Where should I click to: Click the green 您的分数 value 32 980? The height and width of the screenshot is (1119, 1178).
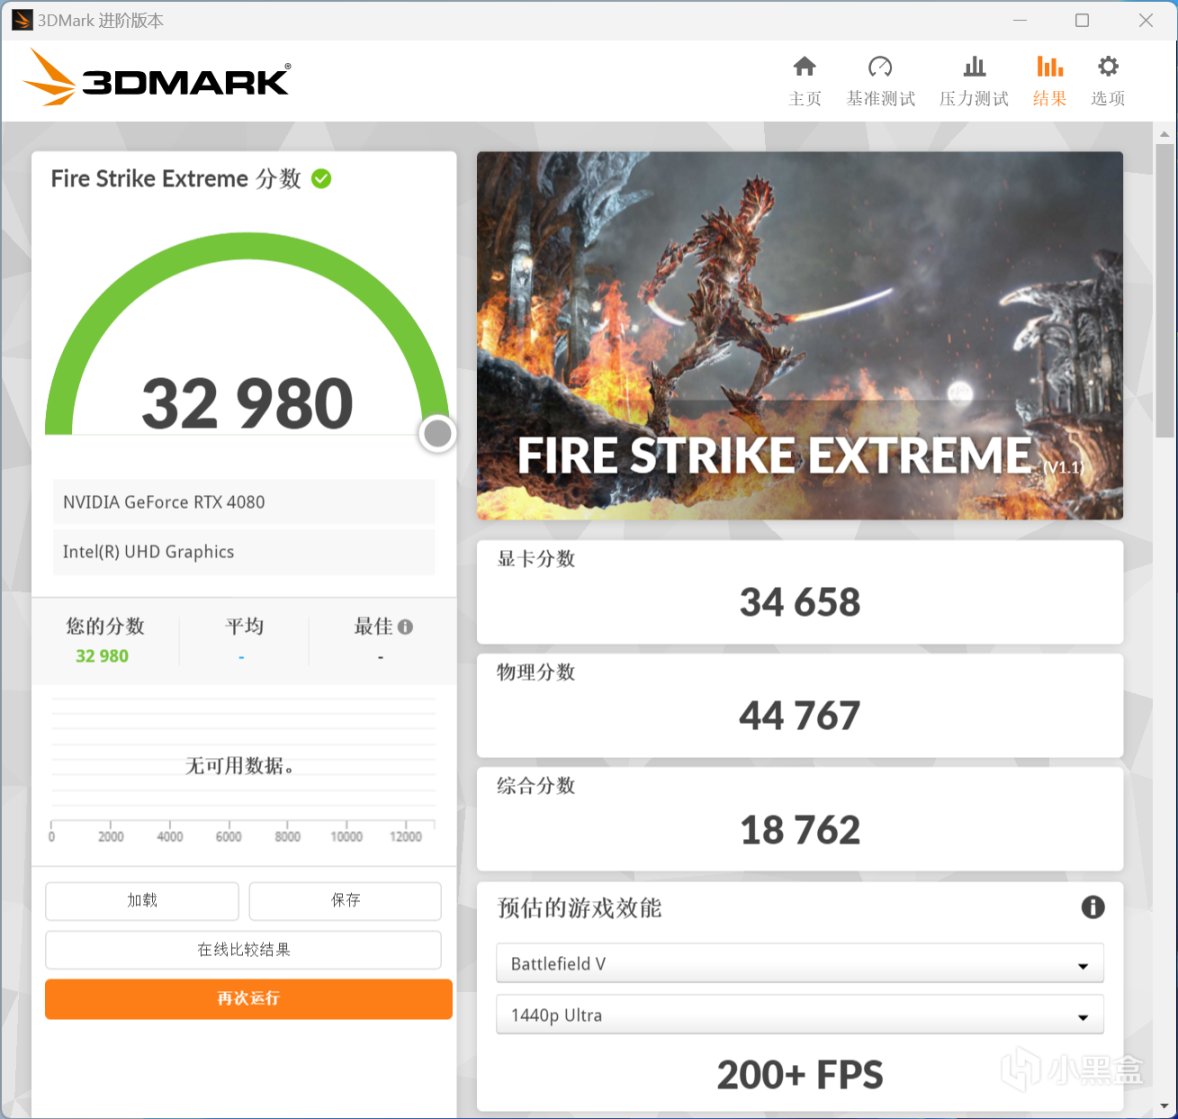(102, 656)
